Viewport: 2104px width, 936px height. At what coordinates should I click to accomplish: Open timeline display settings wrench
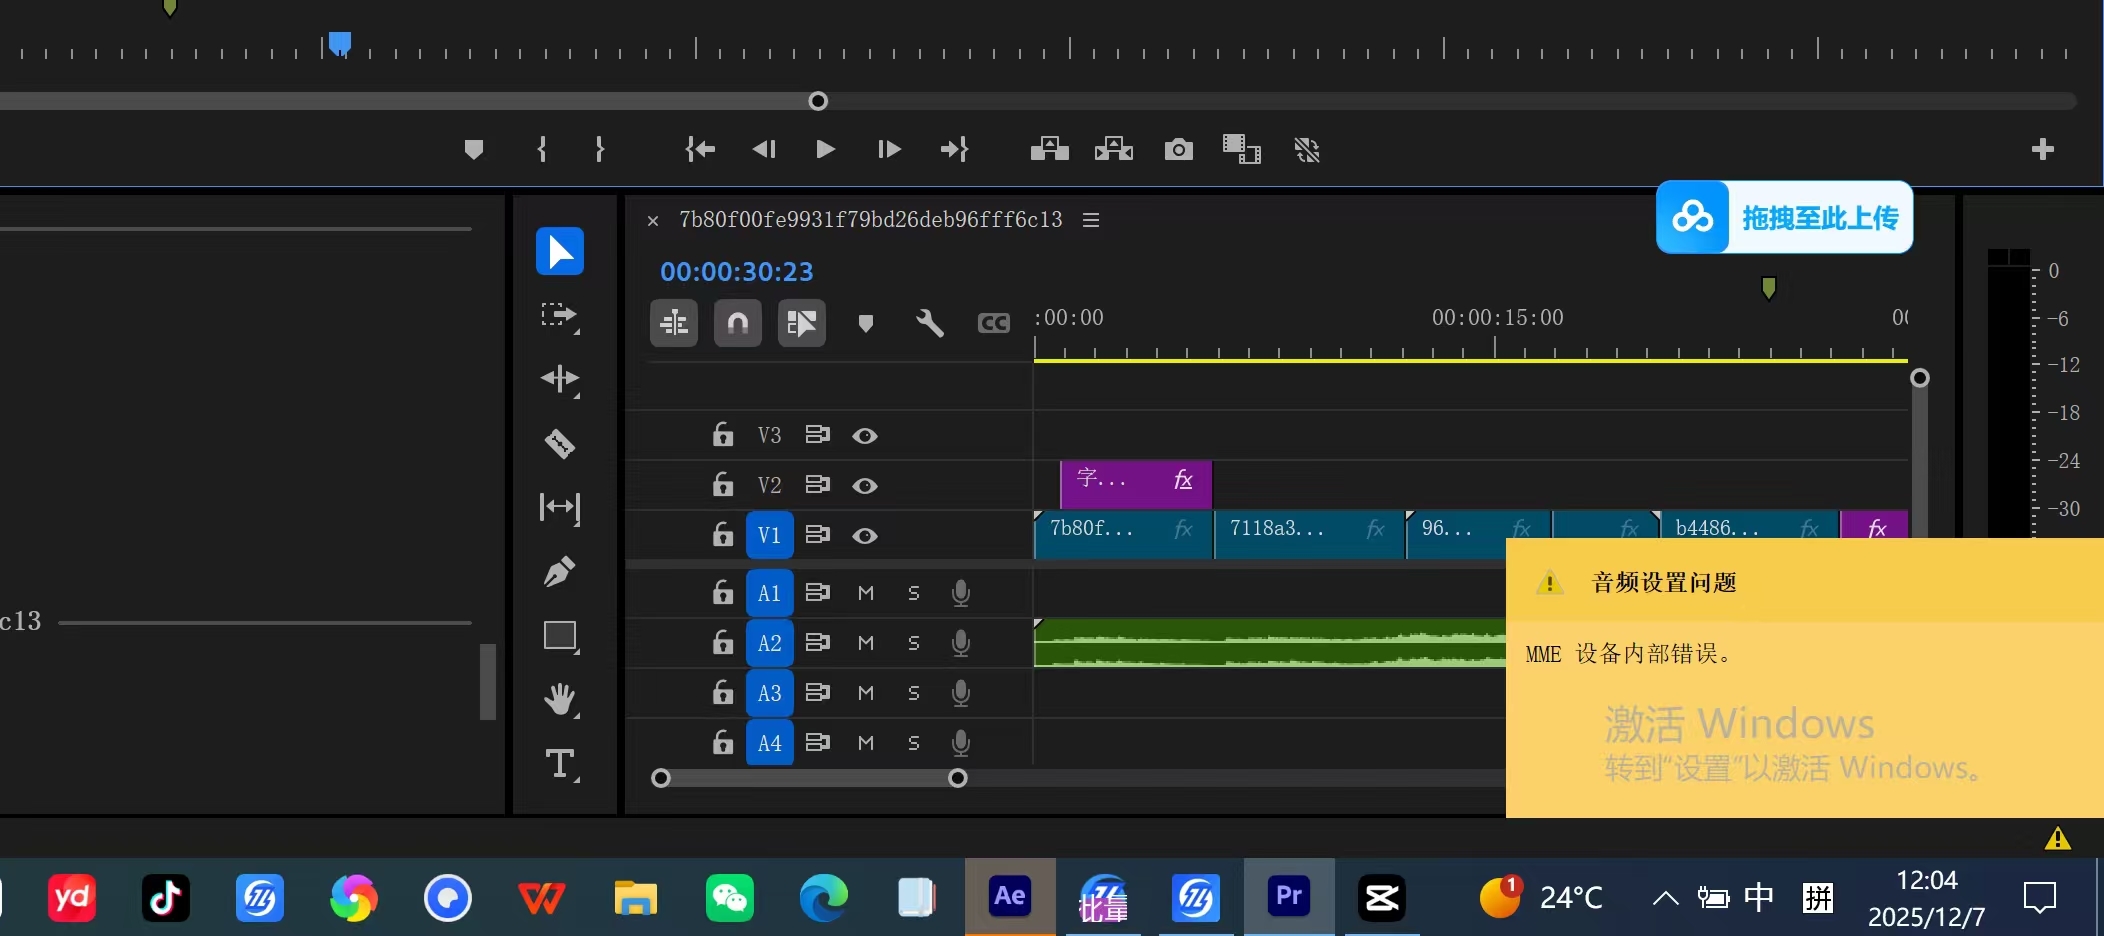coord(929,323)
